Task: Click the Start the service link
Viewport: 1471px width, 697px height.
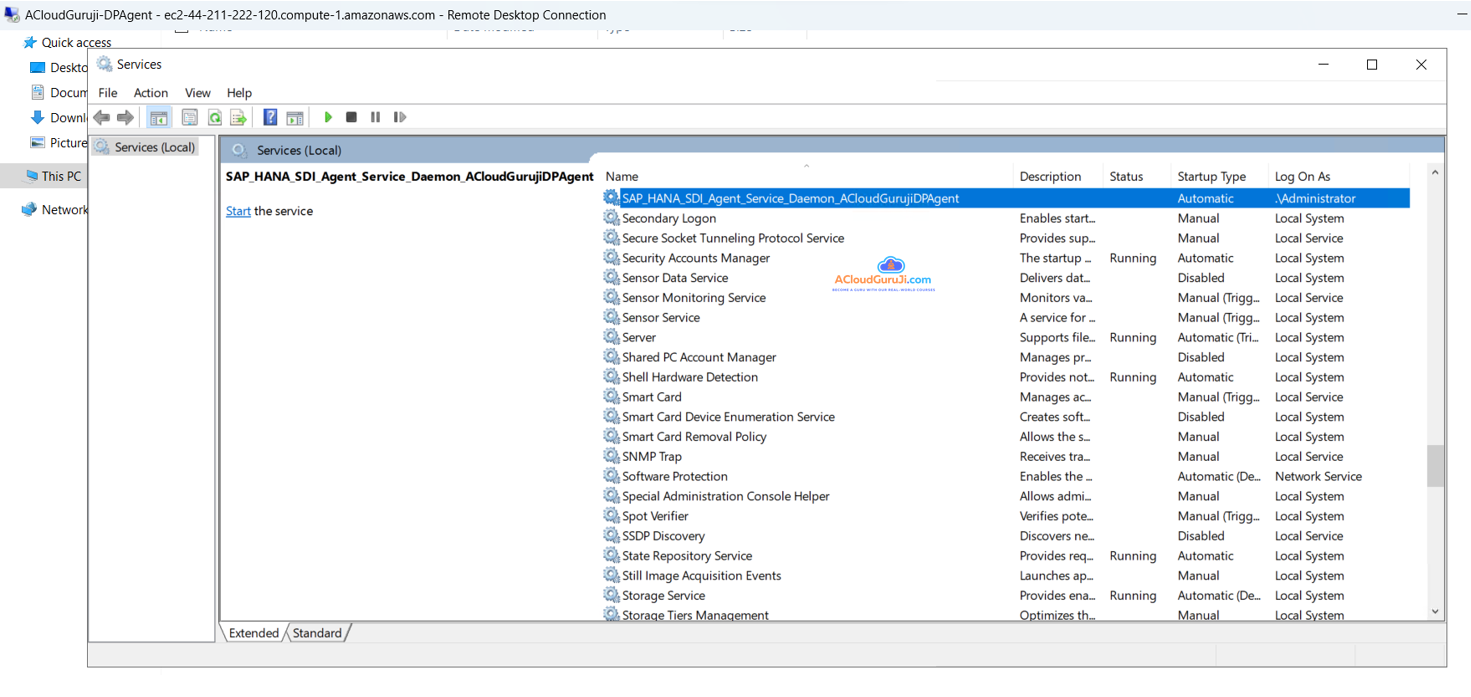Action: click(238, 211)
